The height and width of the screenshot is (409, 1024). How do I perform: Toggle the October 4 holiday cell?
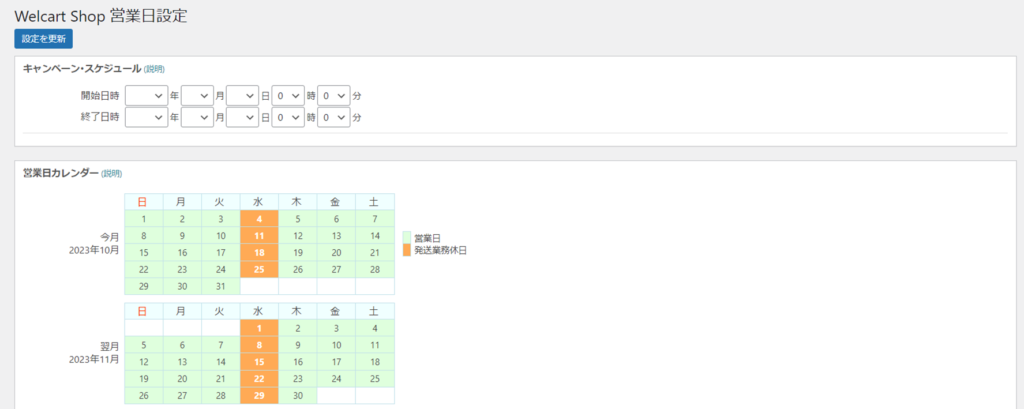click(259, 218)
